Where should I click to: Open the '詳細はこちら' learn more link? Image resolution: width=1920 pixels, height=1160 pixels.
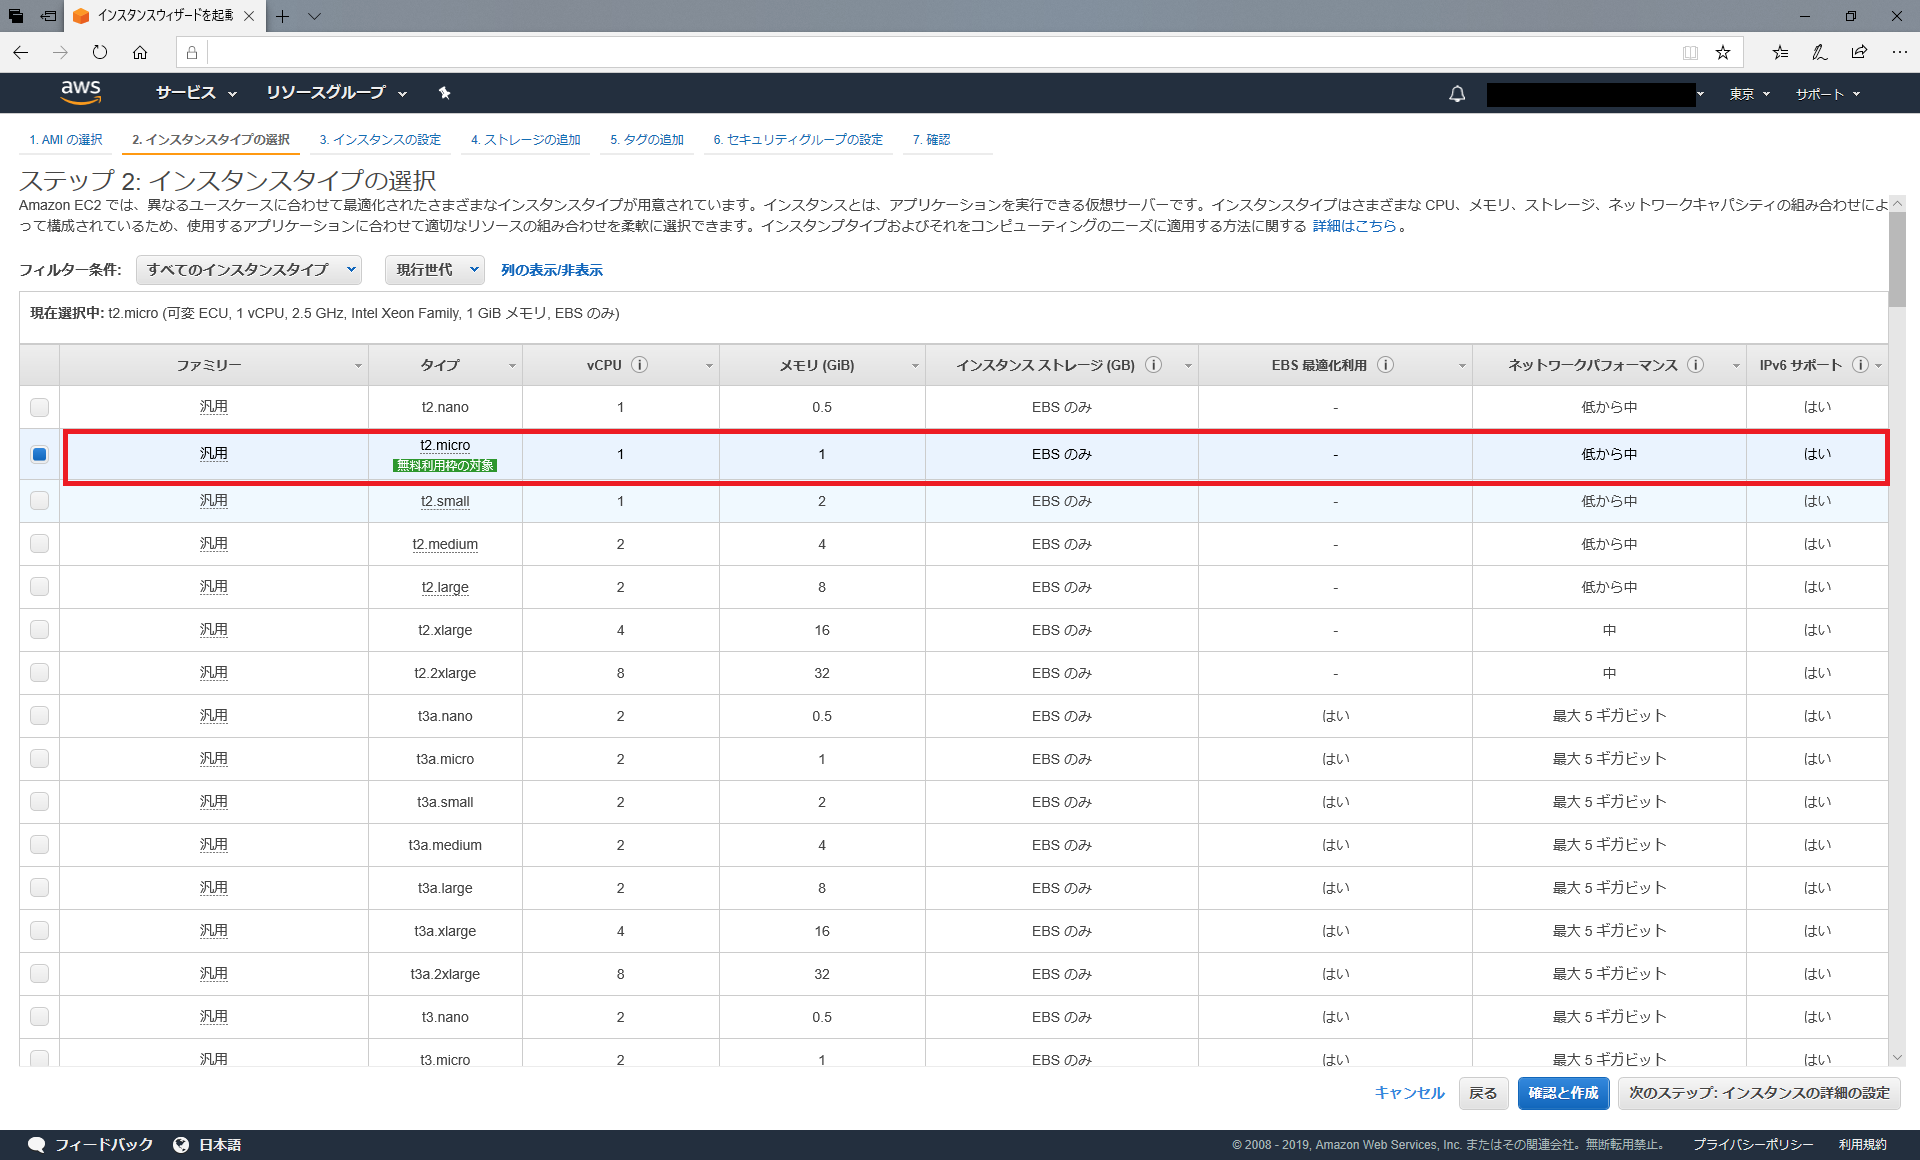click(x=1354, y=226)
